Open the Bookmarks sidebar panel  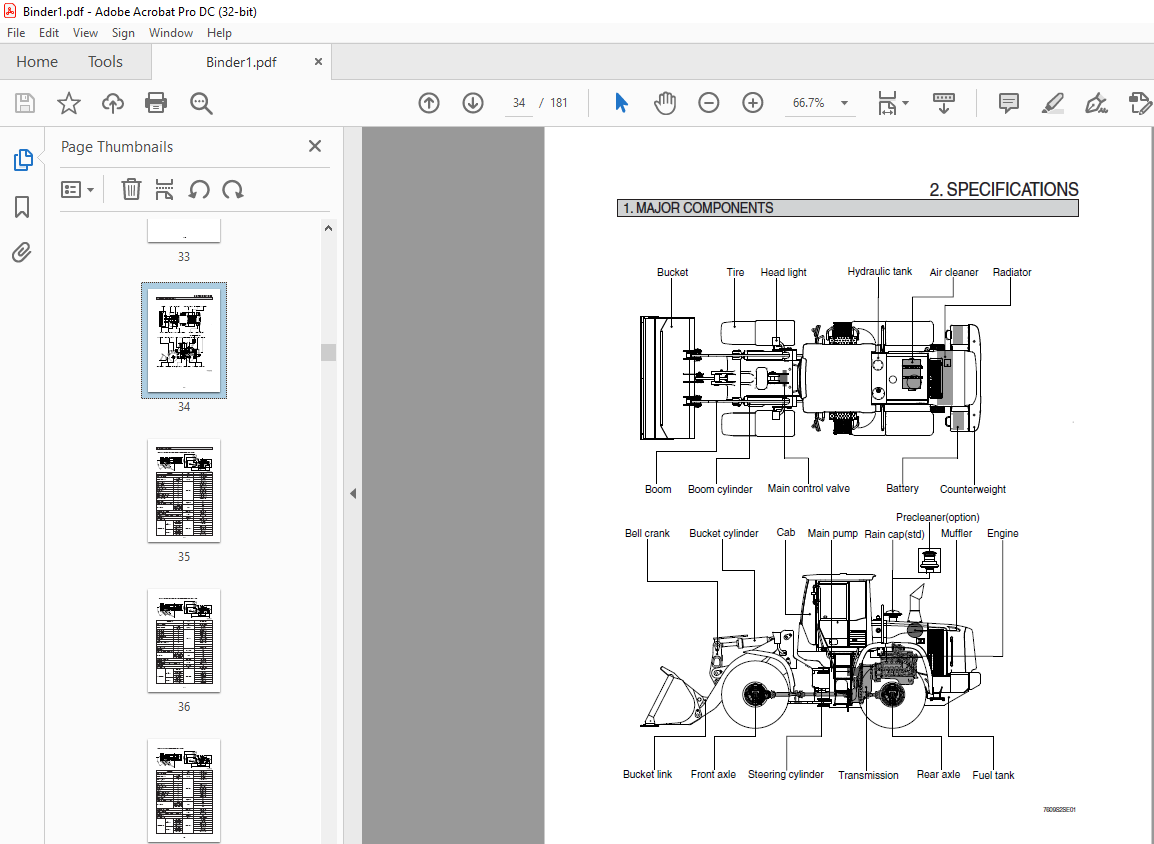coord(22,207)
